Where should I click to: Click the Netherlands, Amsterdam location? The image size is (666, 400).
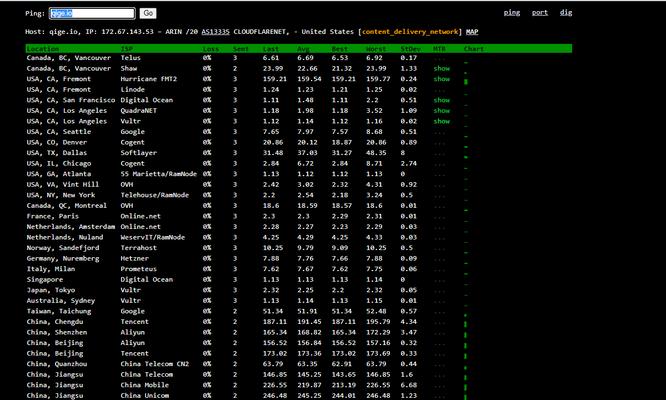[x=71, y=227]
